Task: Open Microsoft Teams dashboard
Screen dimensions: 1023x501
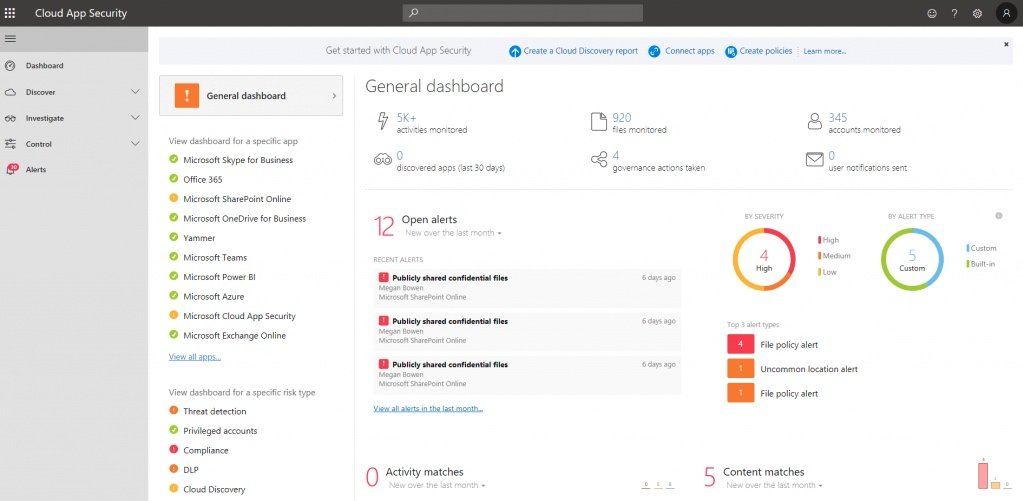Action: tap(215, 258)
